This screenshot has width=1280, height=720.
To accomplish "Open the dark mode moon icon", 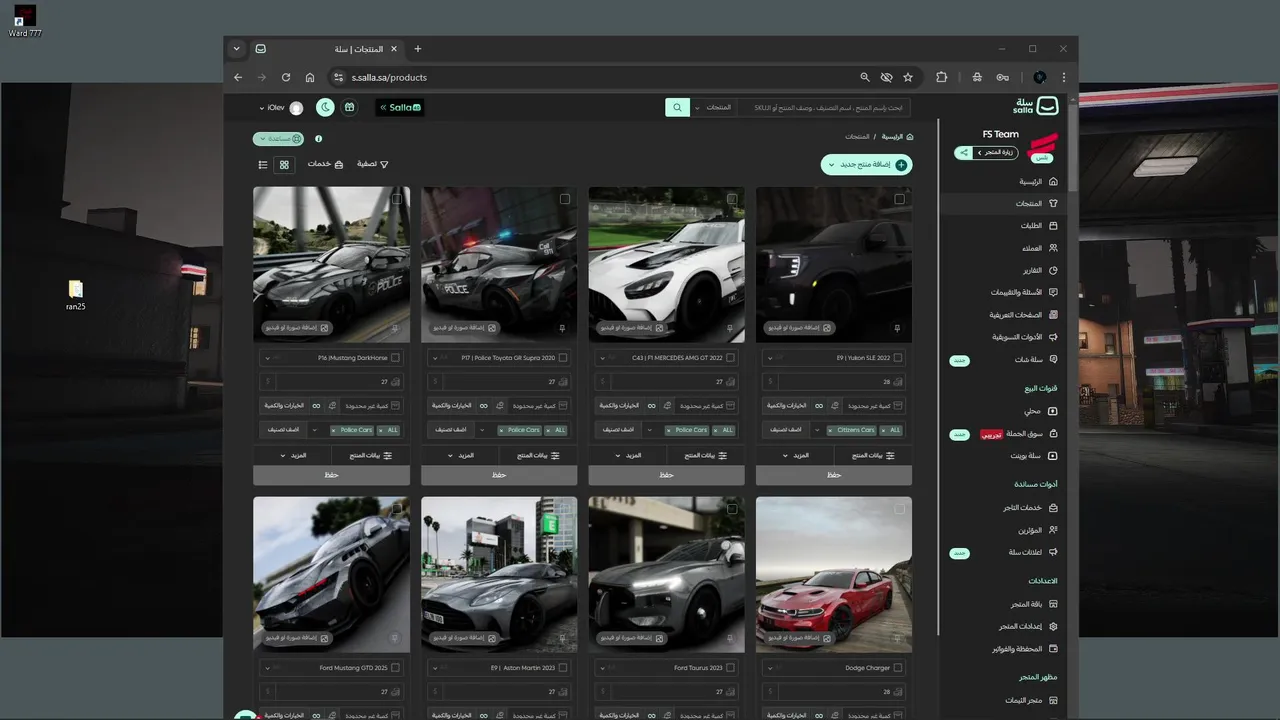I will [x=325, y=107].
